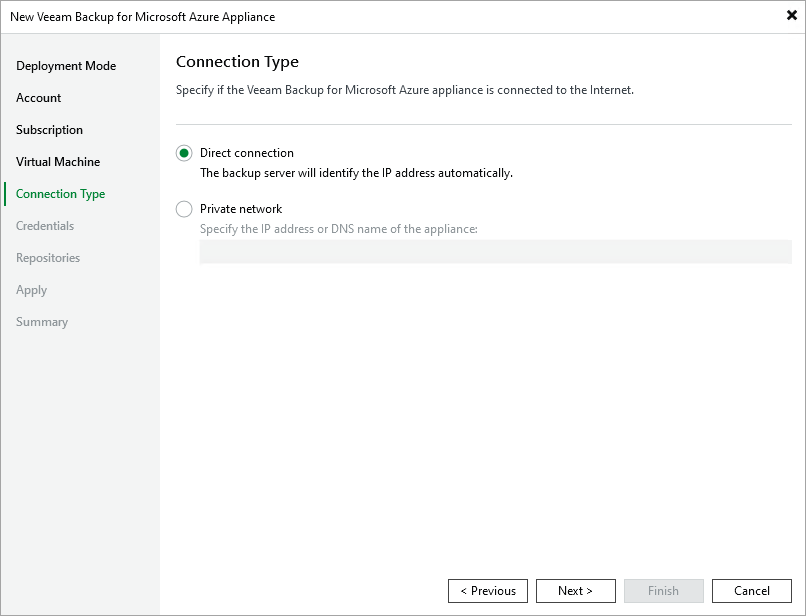Select the Connection Type step
This screenshot has width=806, height=616.
click(58, 193)
